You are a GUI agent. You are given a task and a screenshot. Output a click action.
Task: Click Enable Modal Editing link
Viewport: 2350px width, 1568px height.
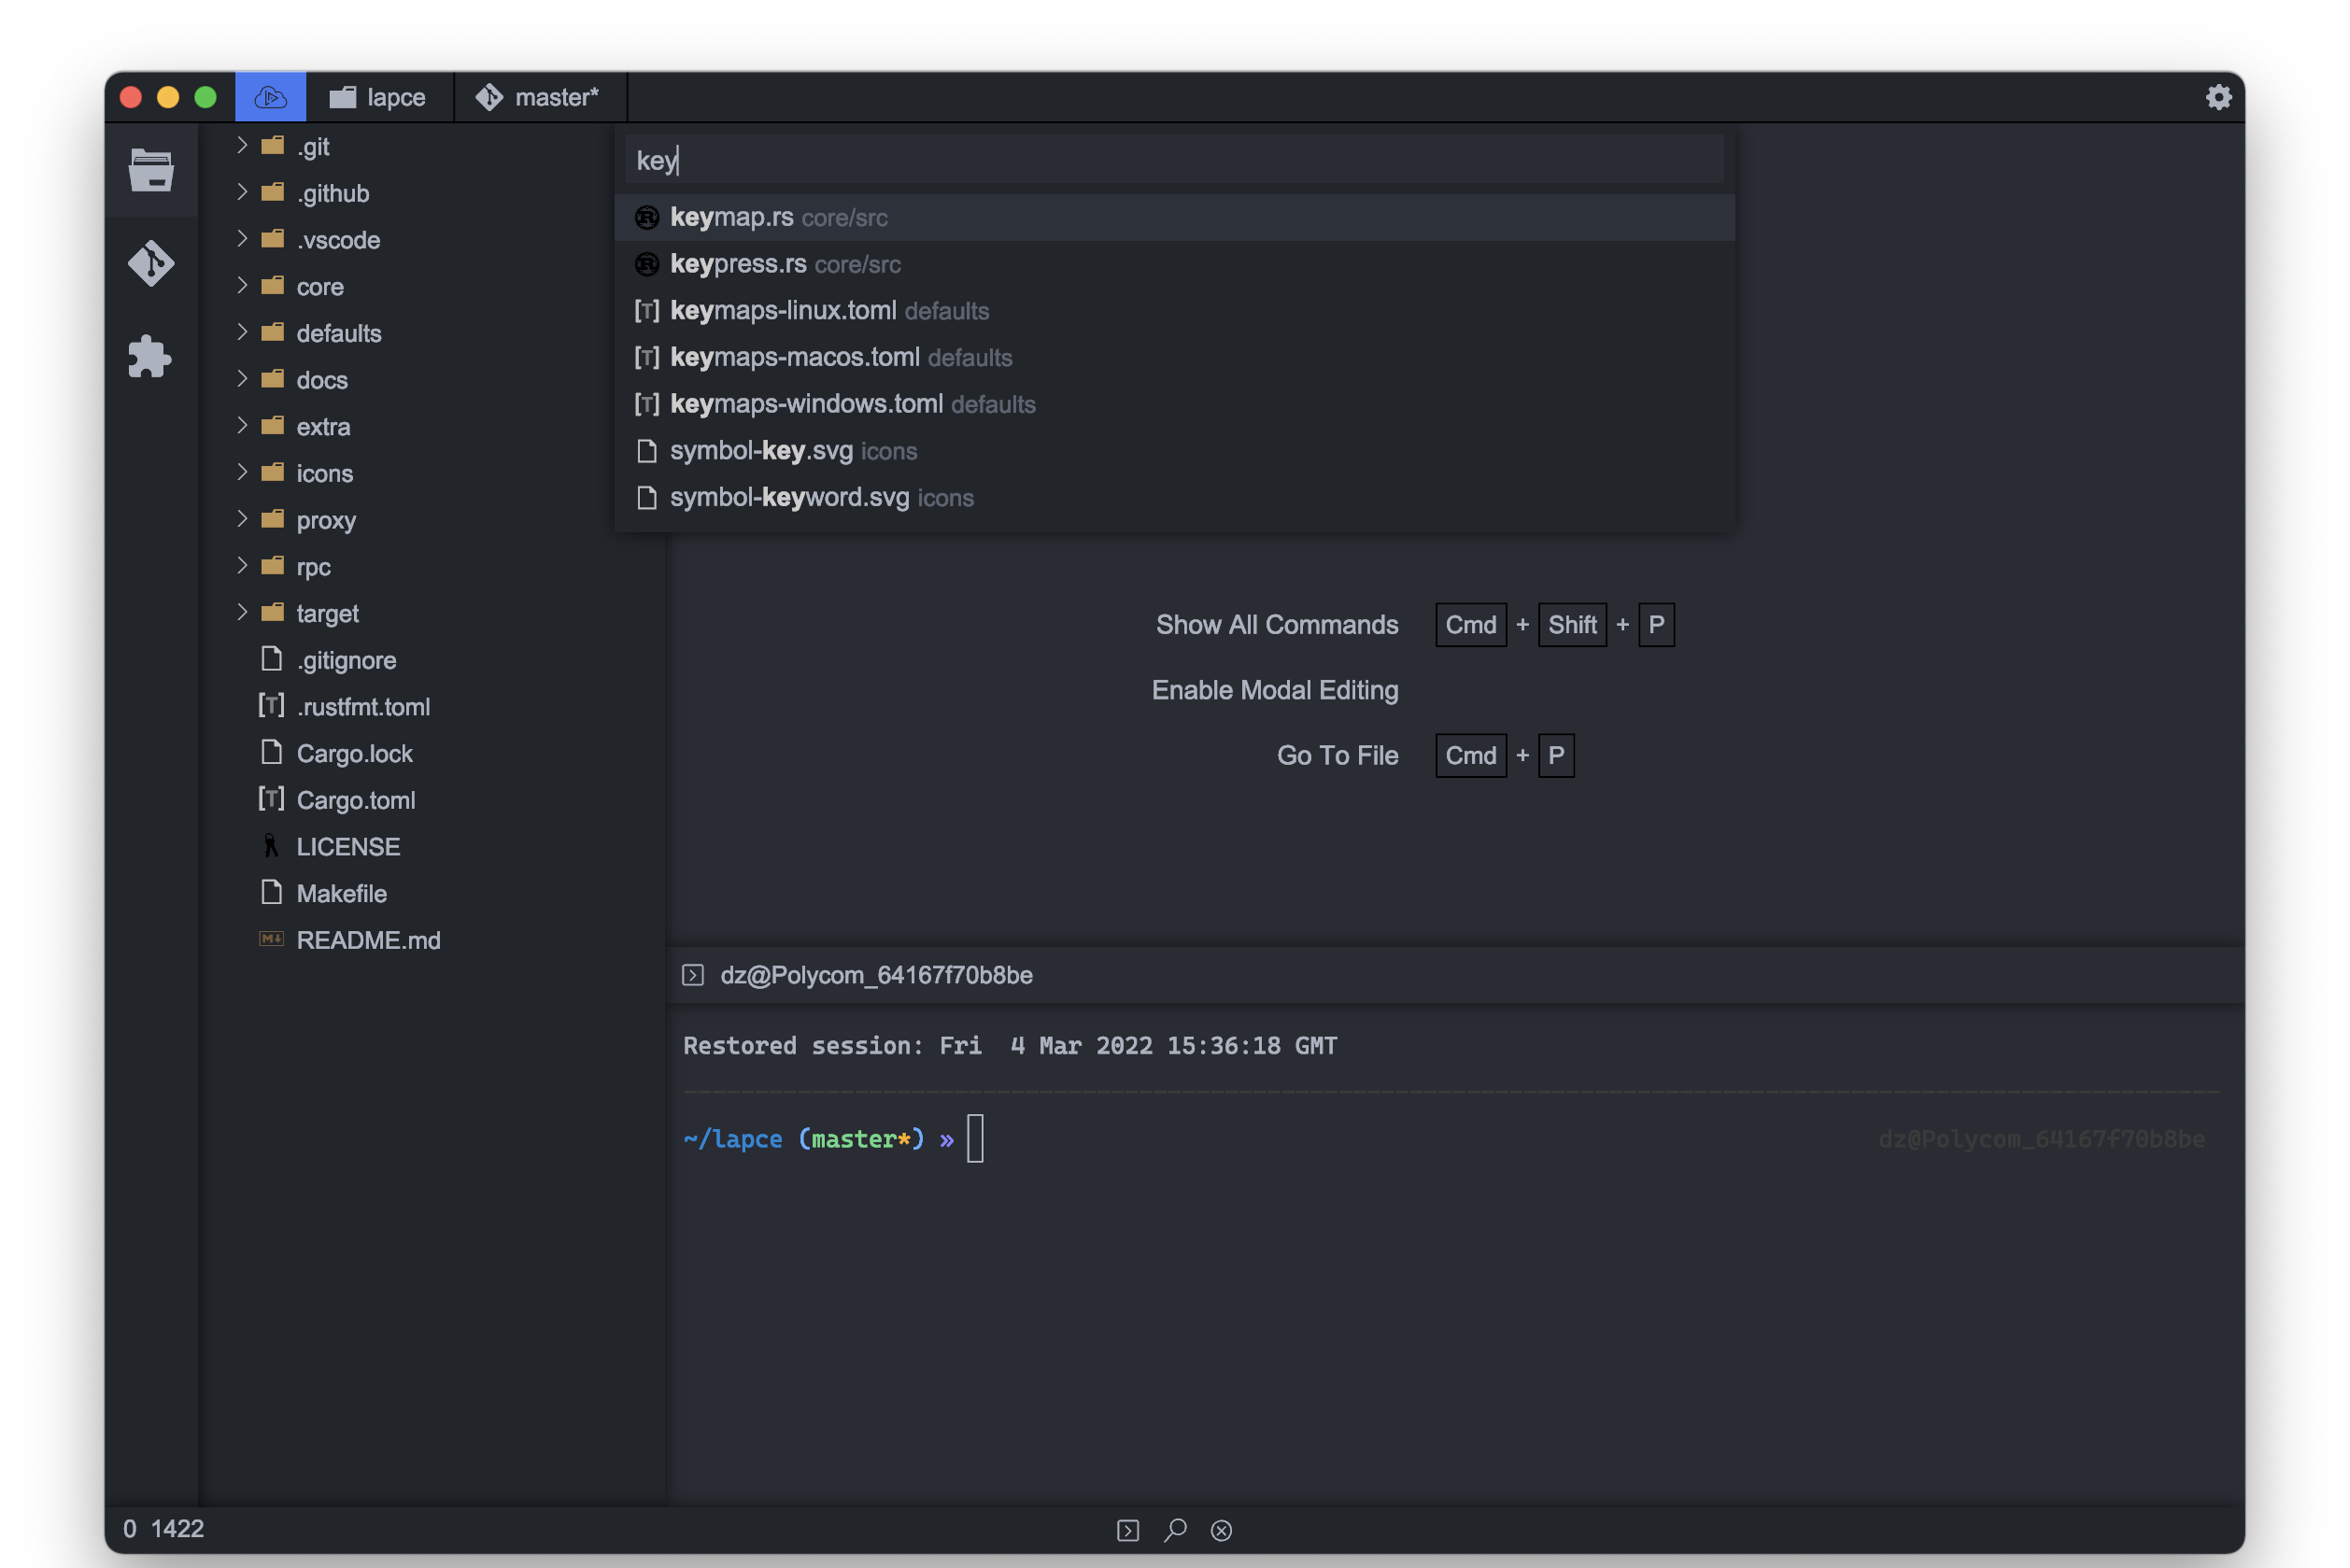(1275, 690)
